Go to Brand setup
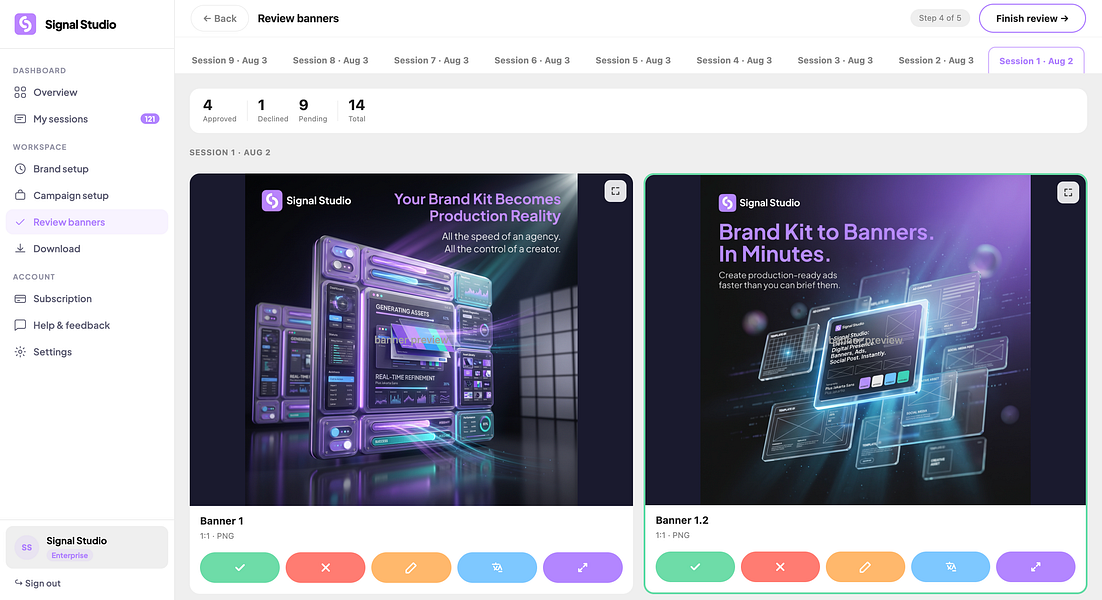Screen dimensions: 1102x600 point(86,169)
